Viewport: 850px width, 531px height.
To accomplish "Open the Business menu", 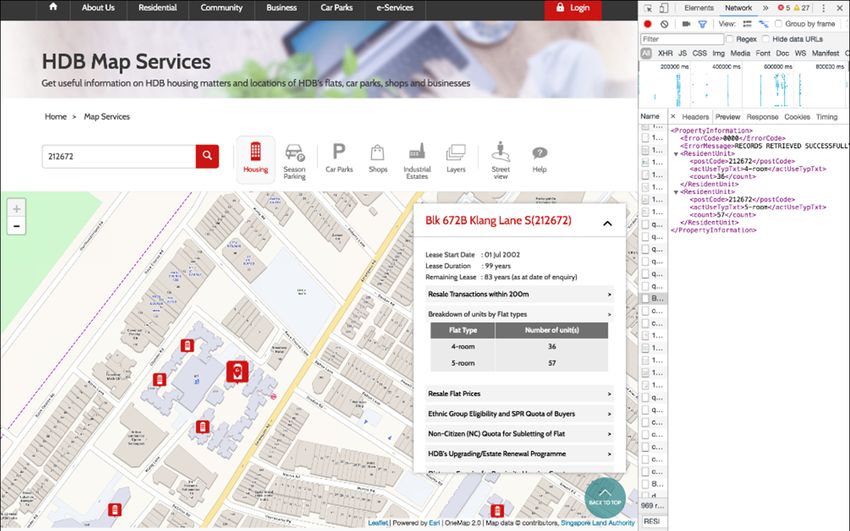I will coord(281,8).
